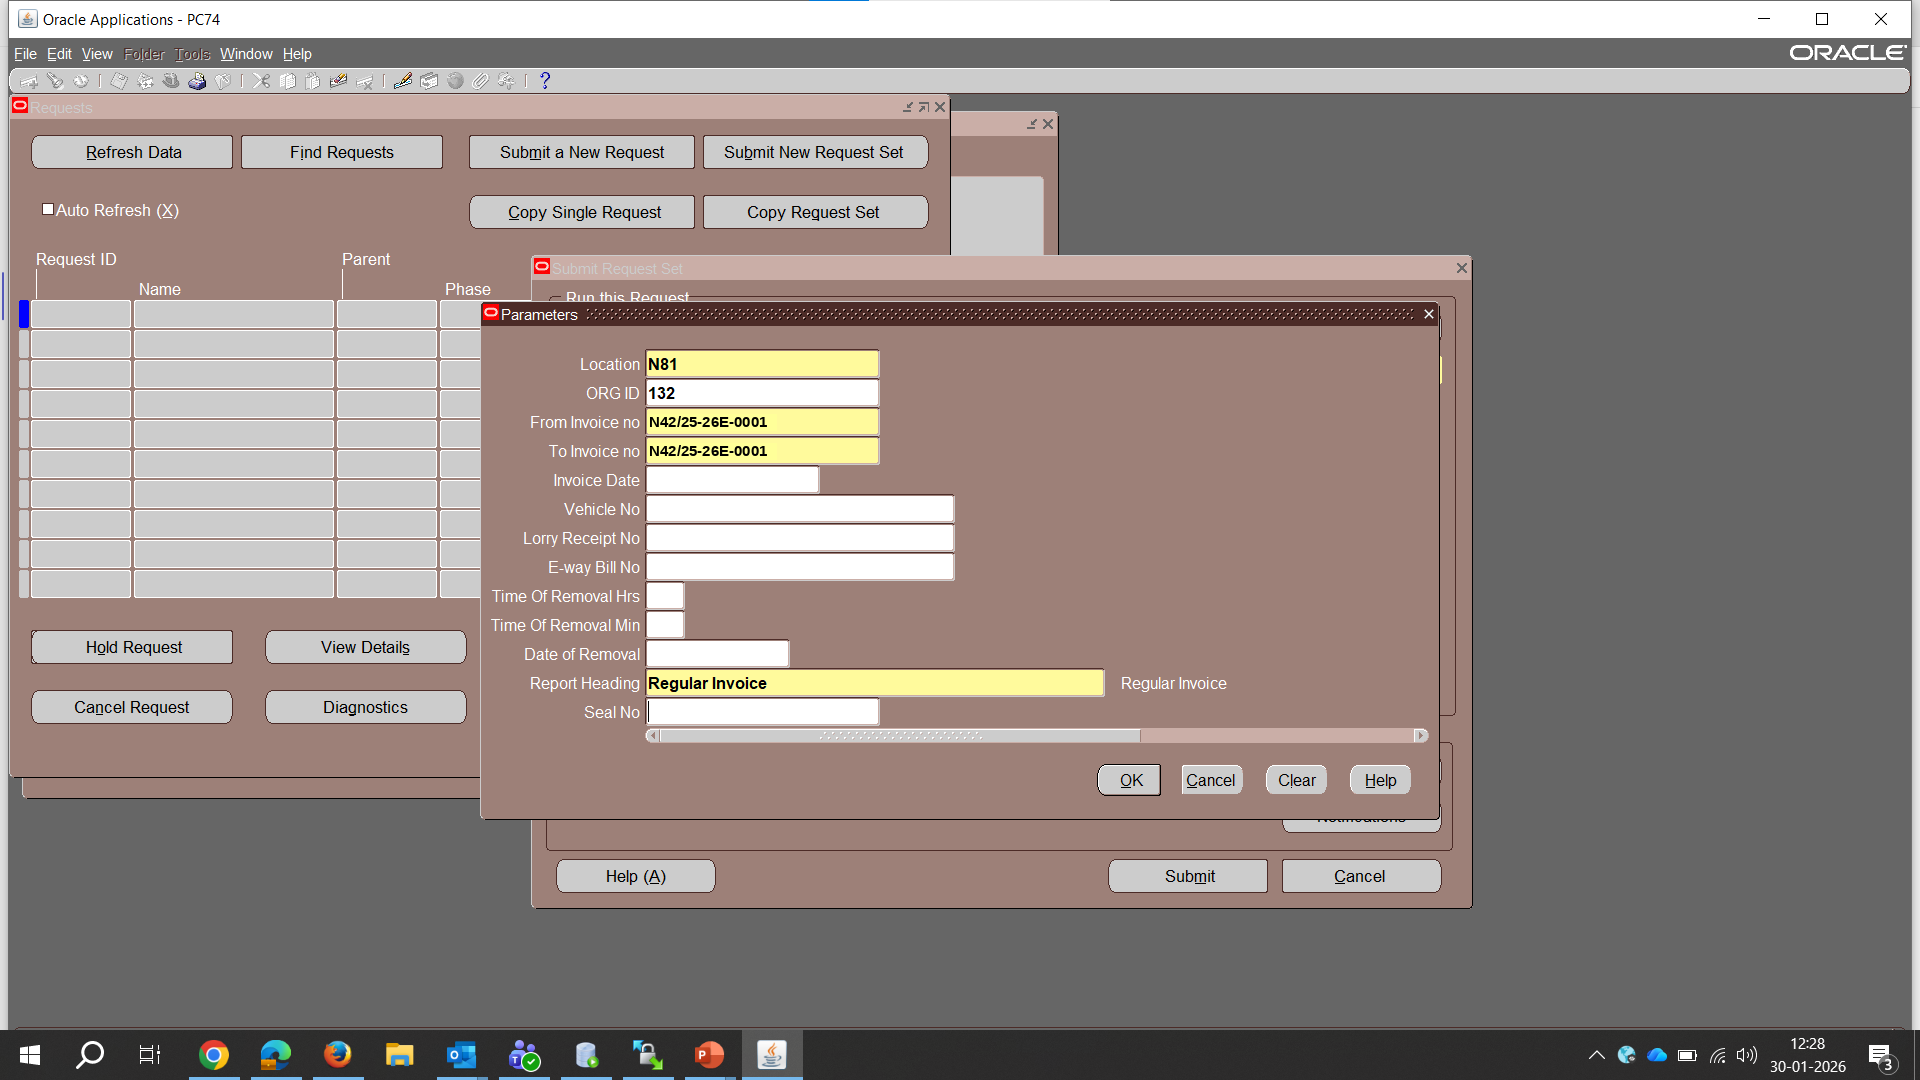Close the Parameters dialog

(x=1429, y=314)
